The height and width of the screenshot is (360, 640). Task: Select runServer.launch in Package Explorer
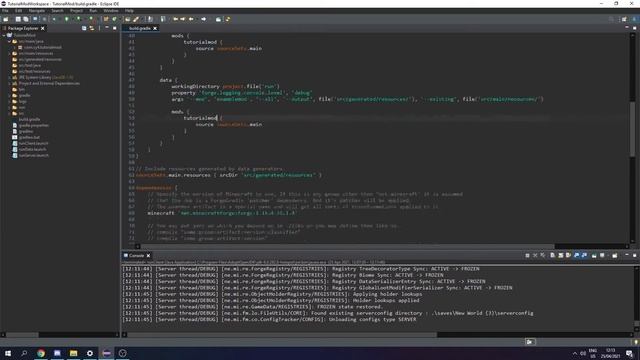33,155
